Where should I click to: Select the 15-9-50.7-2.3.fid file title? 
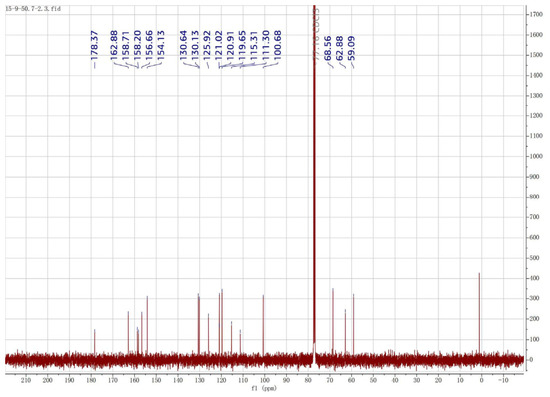[33, 8]
